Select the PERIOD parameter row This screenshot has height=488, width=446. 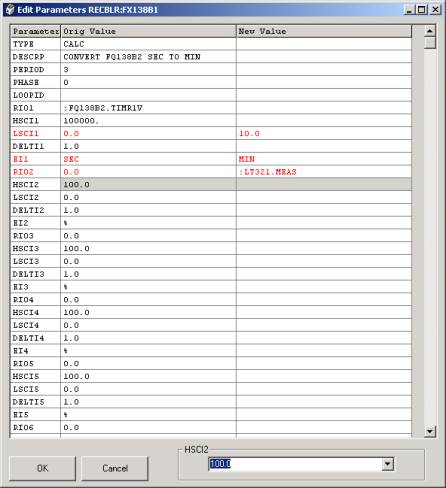211,69
